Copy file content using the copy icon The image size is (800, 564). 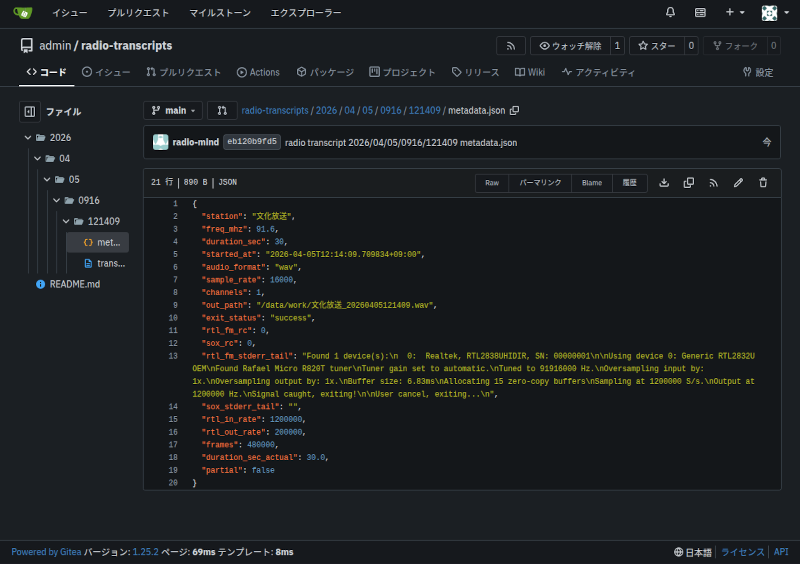688,183
